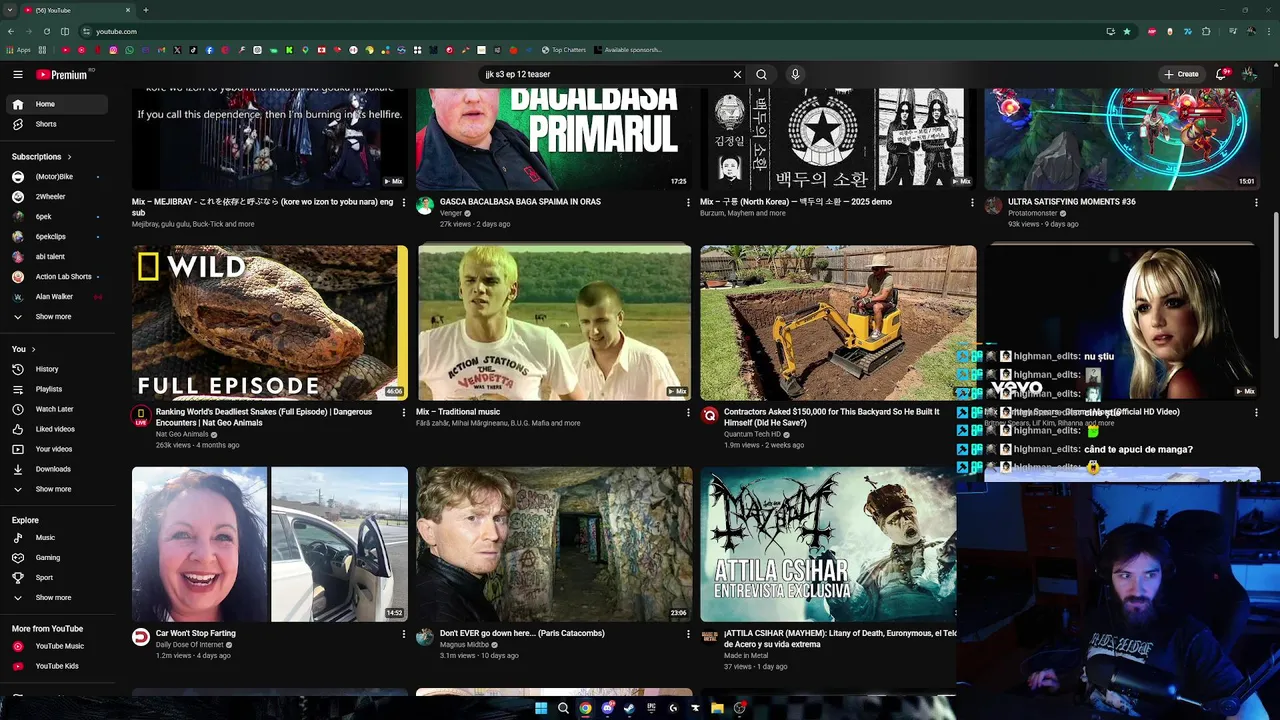The height and width of the screenshot is (720, 1280).
Task: Expand the Subscriptions section header
Action: tap(42, 157)
